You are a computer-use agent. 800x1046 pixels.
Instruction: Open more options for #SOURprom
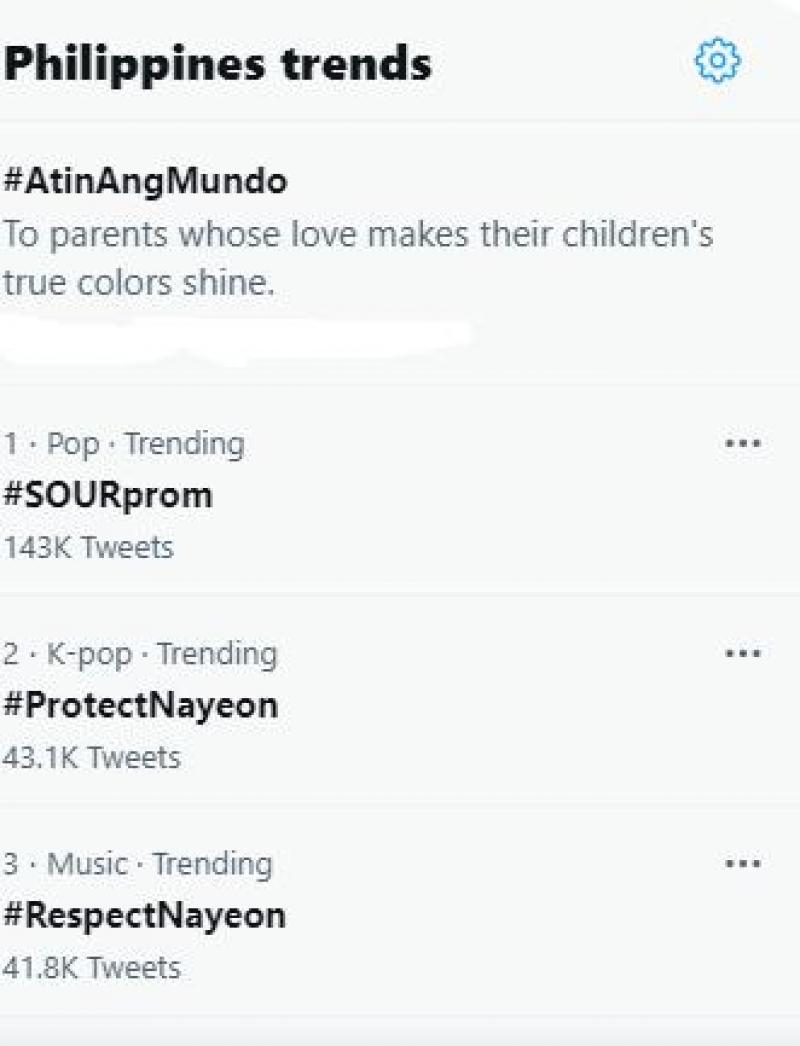pyautogui.click(x=742, y=443)
